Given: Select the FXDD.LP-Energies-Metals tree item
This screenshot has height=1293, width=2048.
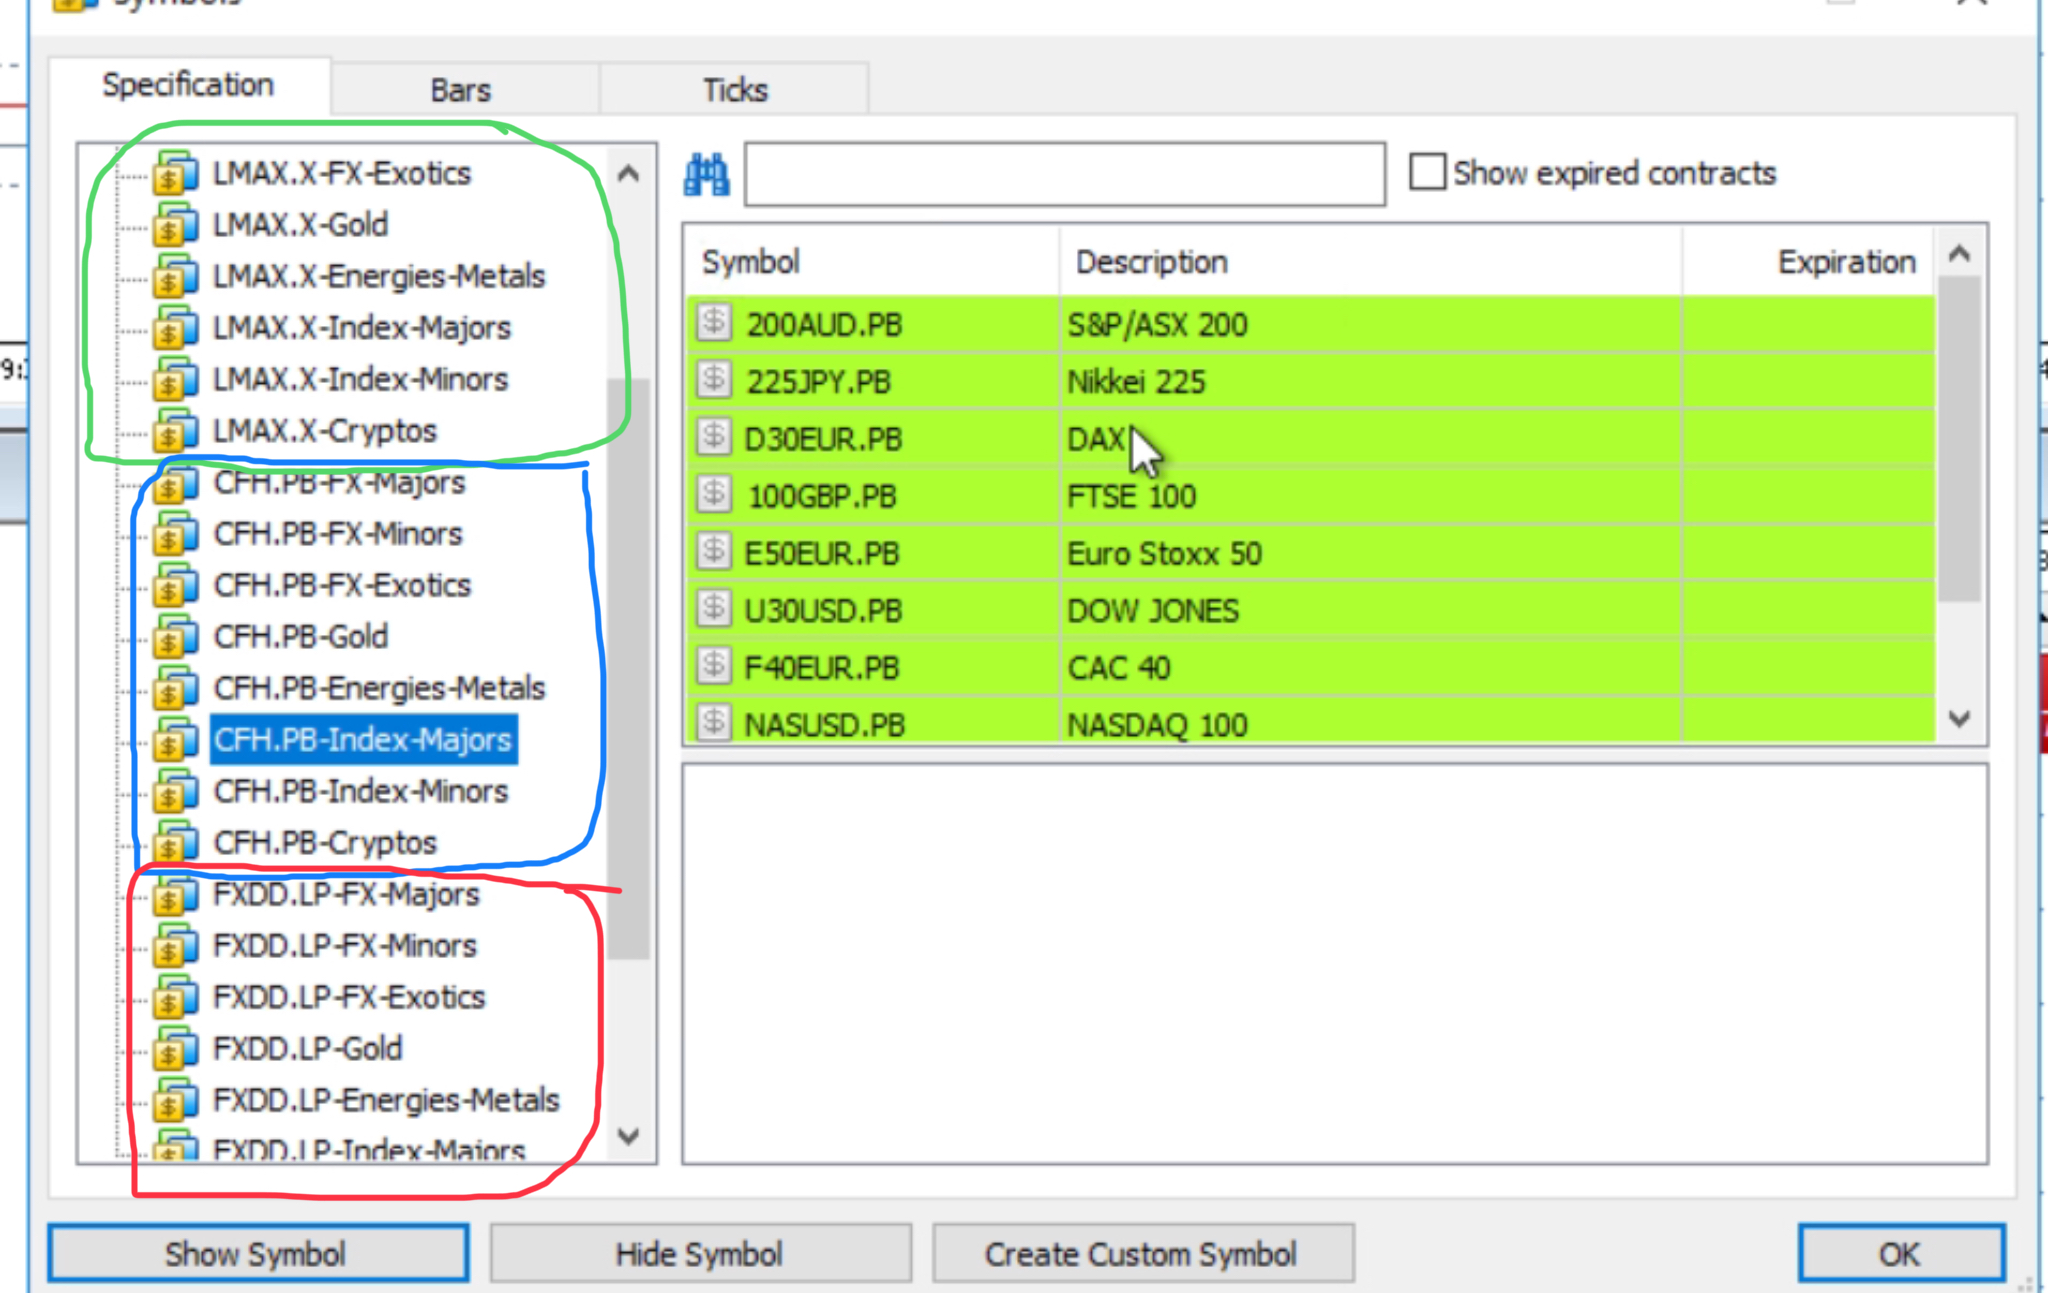Looking at the screenshot, I should [386, 1101].
